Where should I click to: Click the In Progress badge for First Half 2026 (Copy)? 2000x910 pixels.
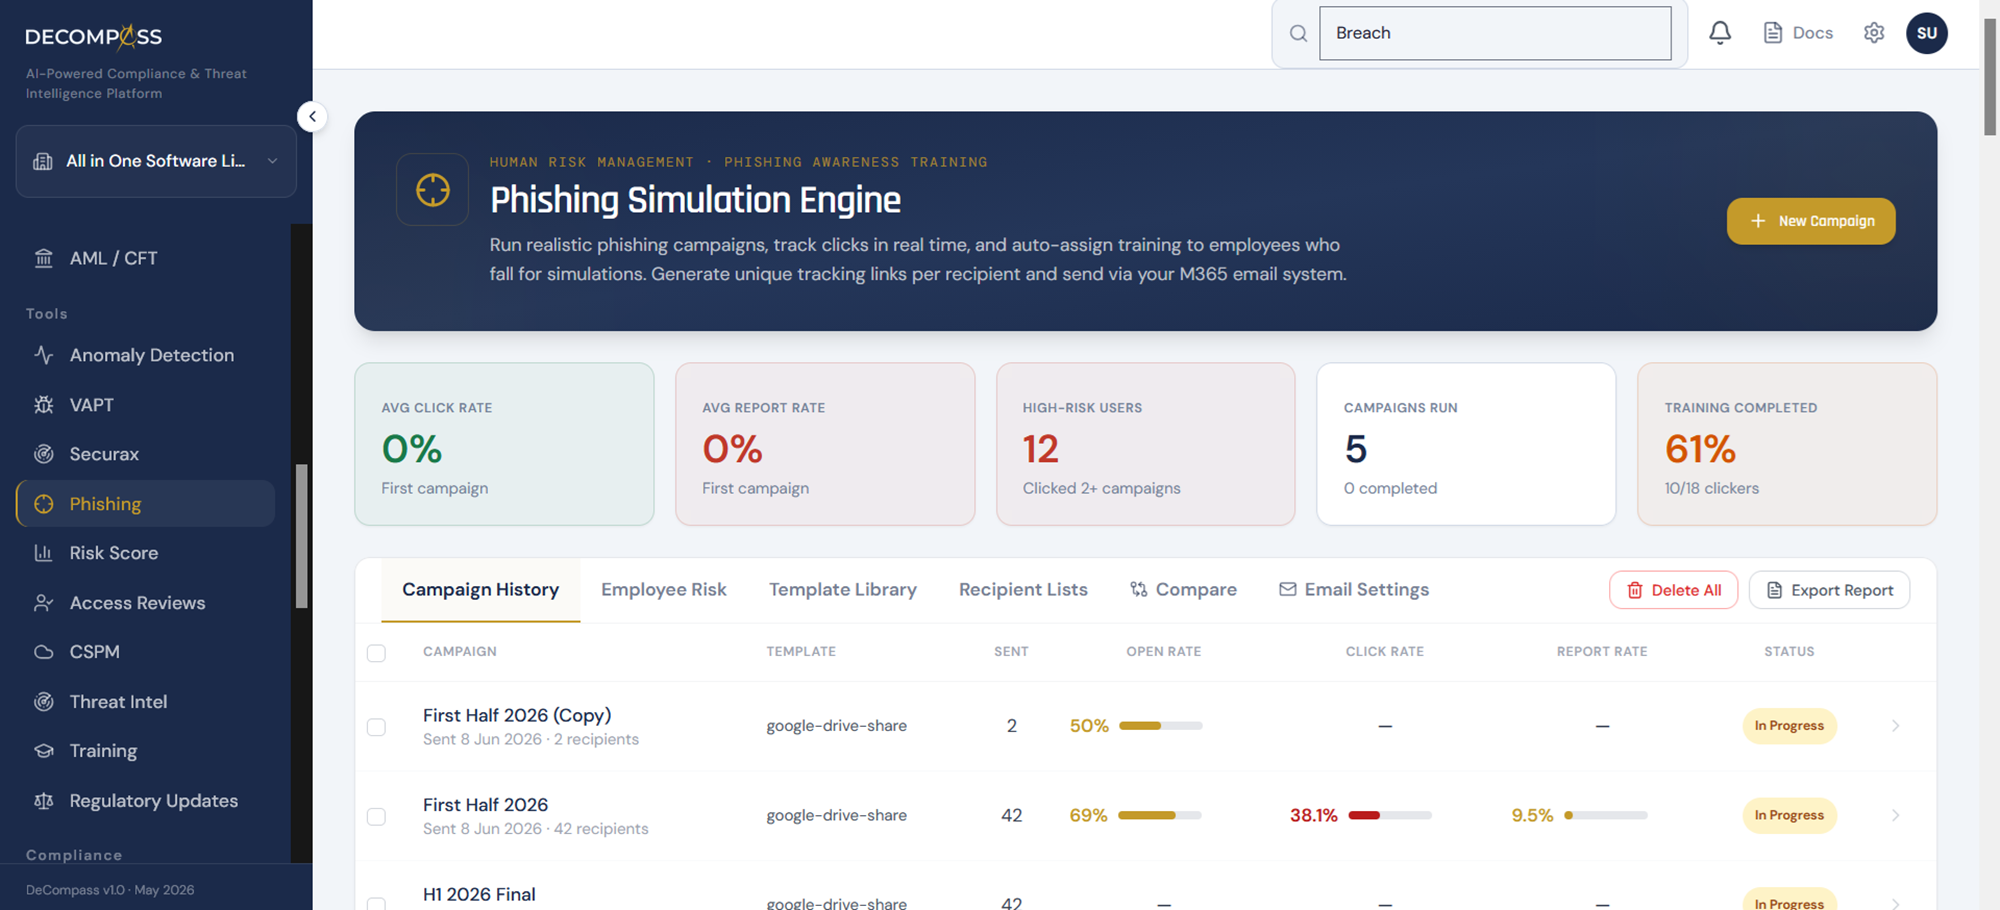1789,726
